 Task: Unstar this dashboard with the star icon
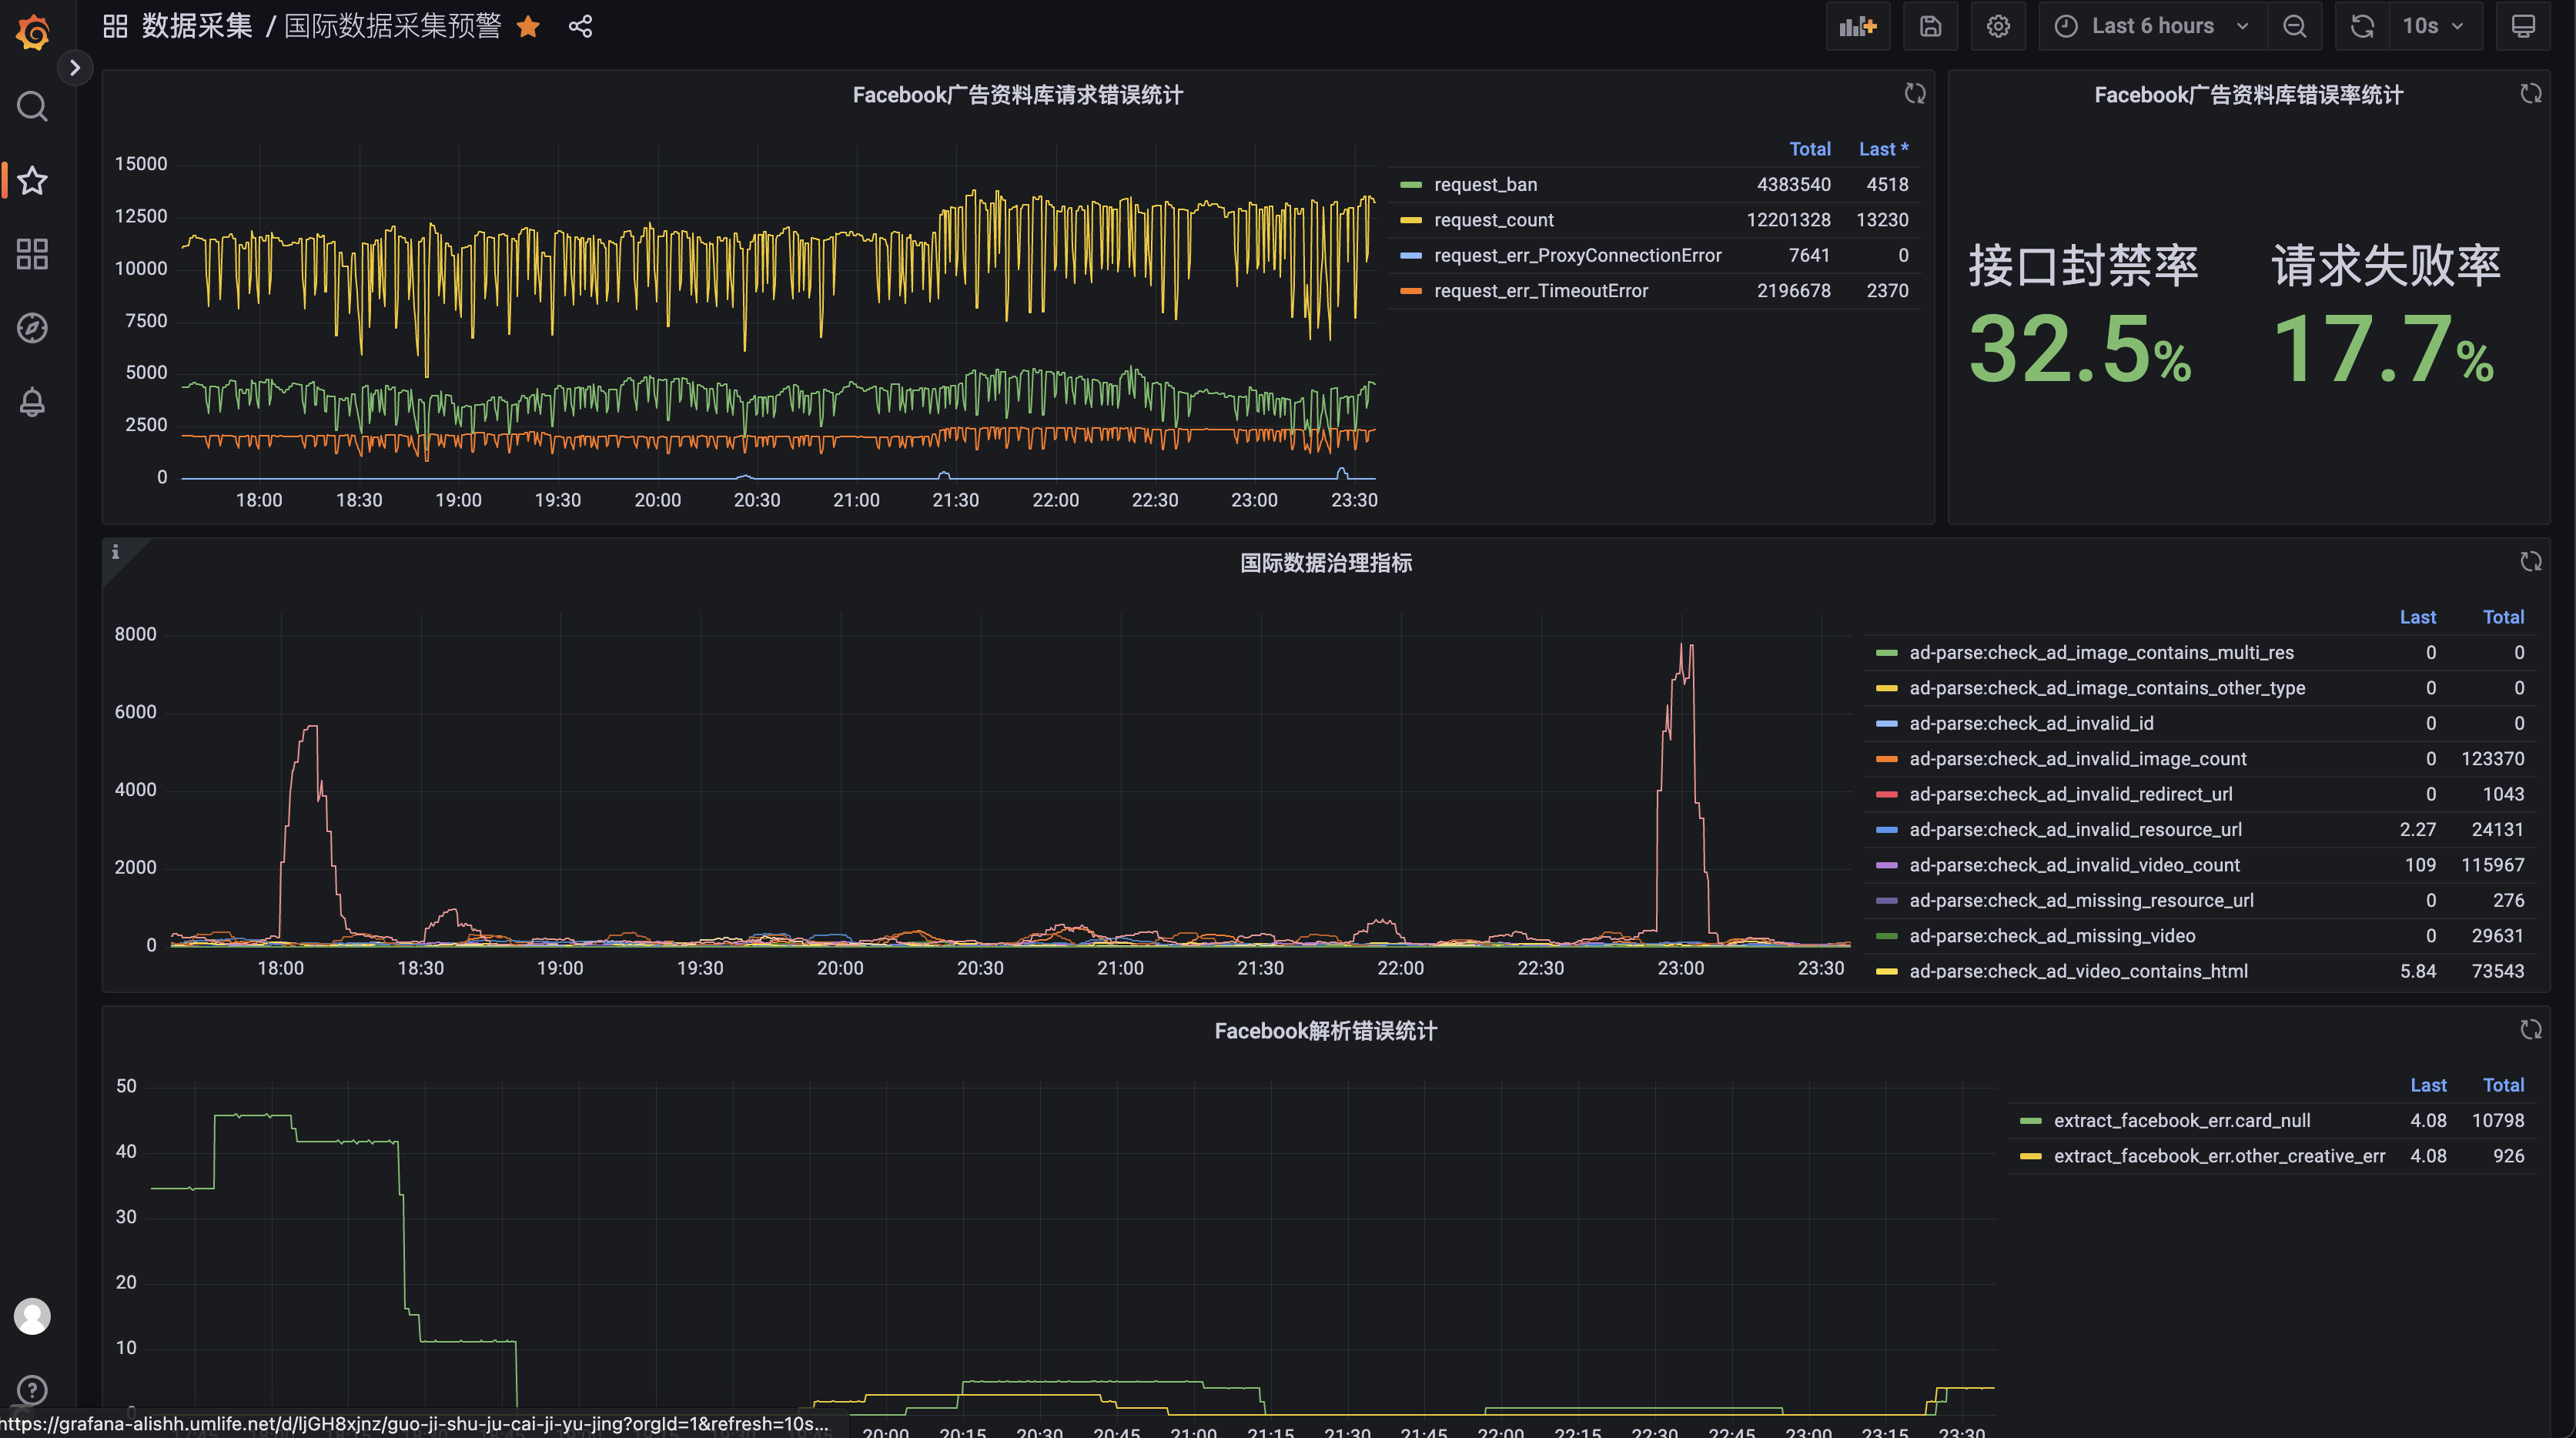pyautogui.click(x=528, y=26)
